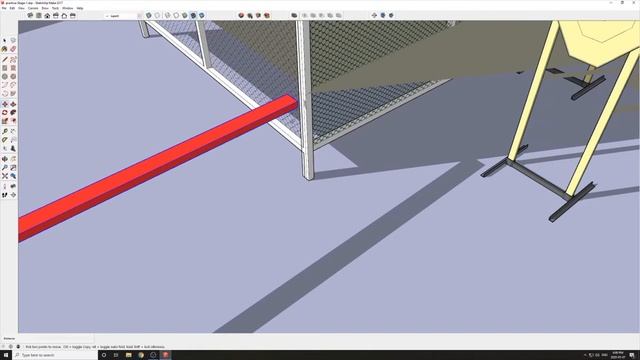Choose the Axes tool
Screen dimensions: 640x360
pos(4,149)
